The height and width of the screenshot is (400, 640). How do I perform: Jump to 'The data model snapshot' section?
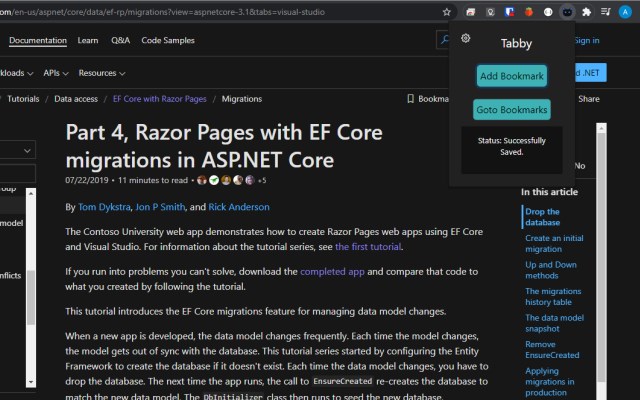coord(554,323)
